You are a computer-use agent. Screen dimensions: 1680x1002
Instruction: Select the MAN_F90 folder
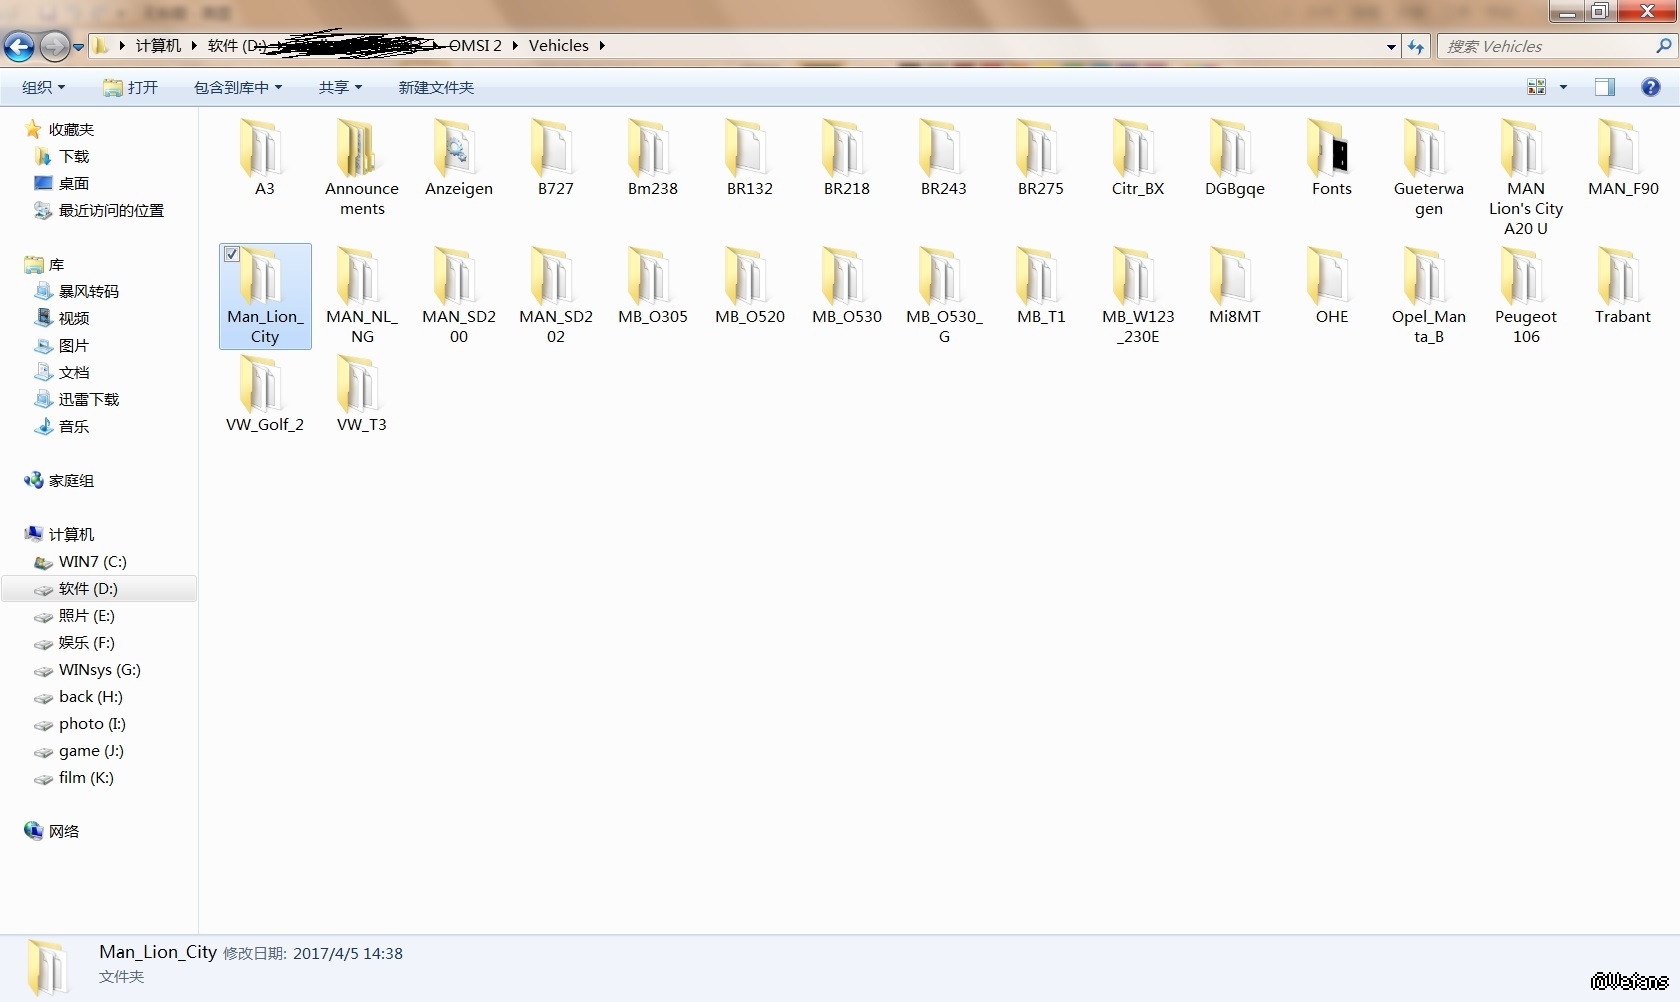click(x=1622, y=158)
